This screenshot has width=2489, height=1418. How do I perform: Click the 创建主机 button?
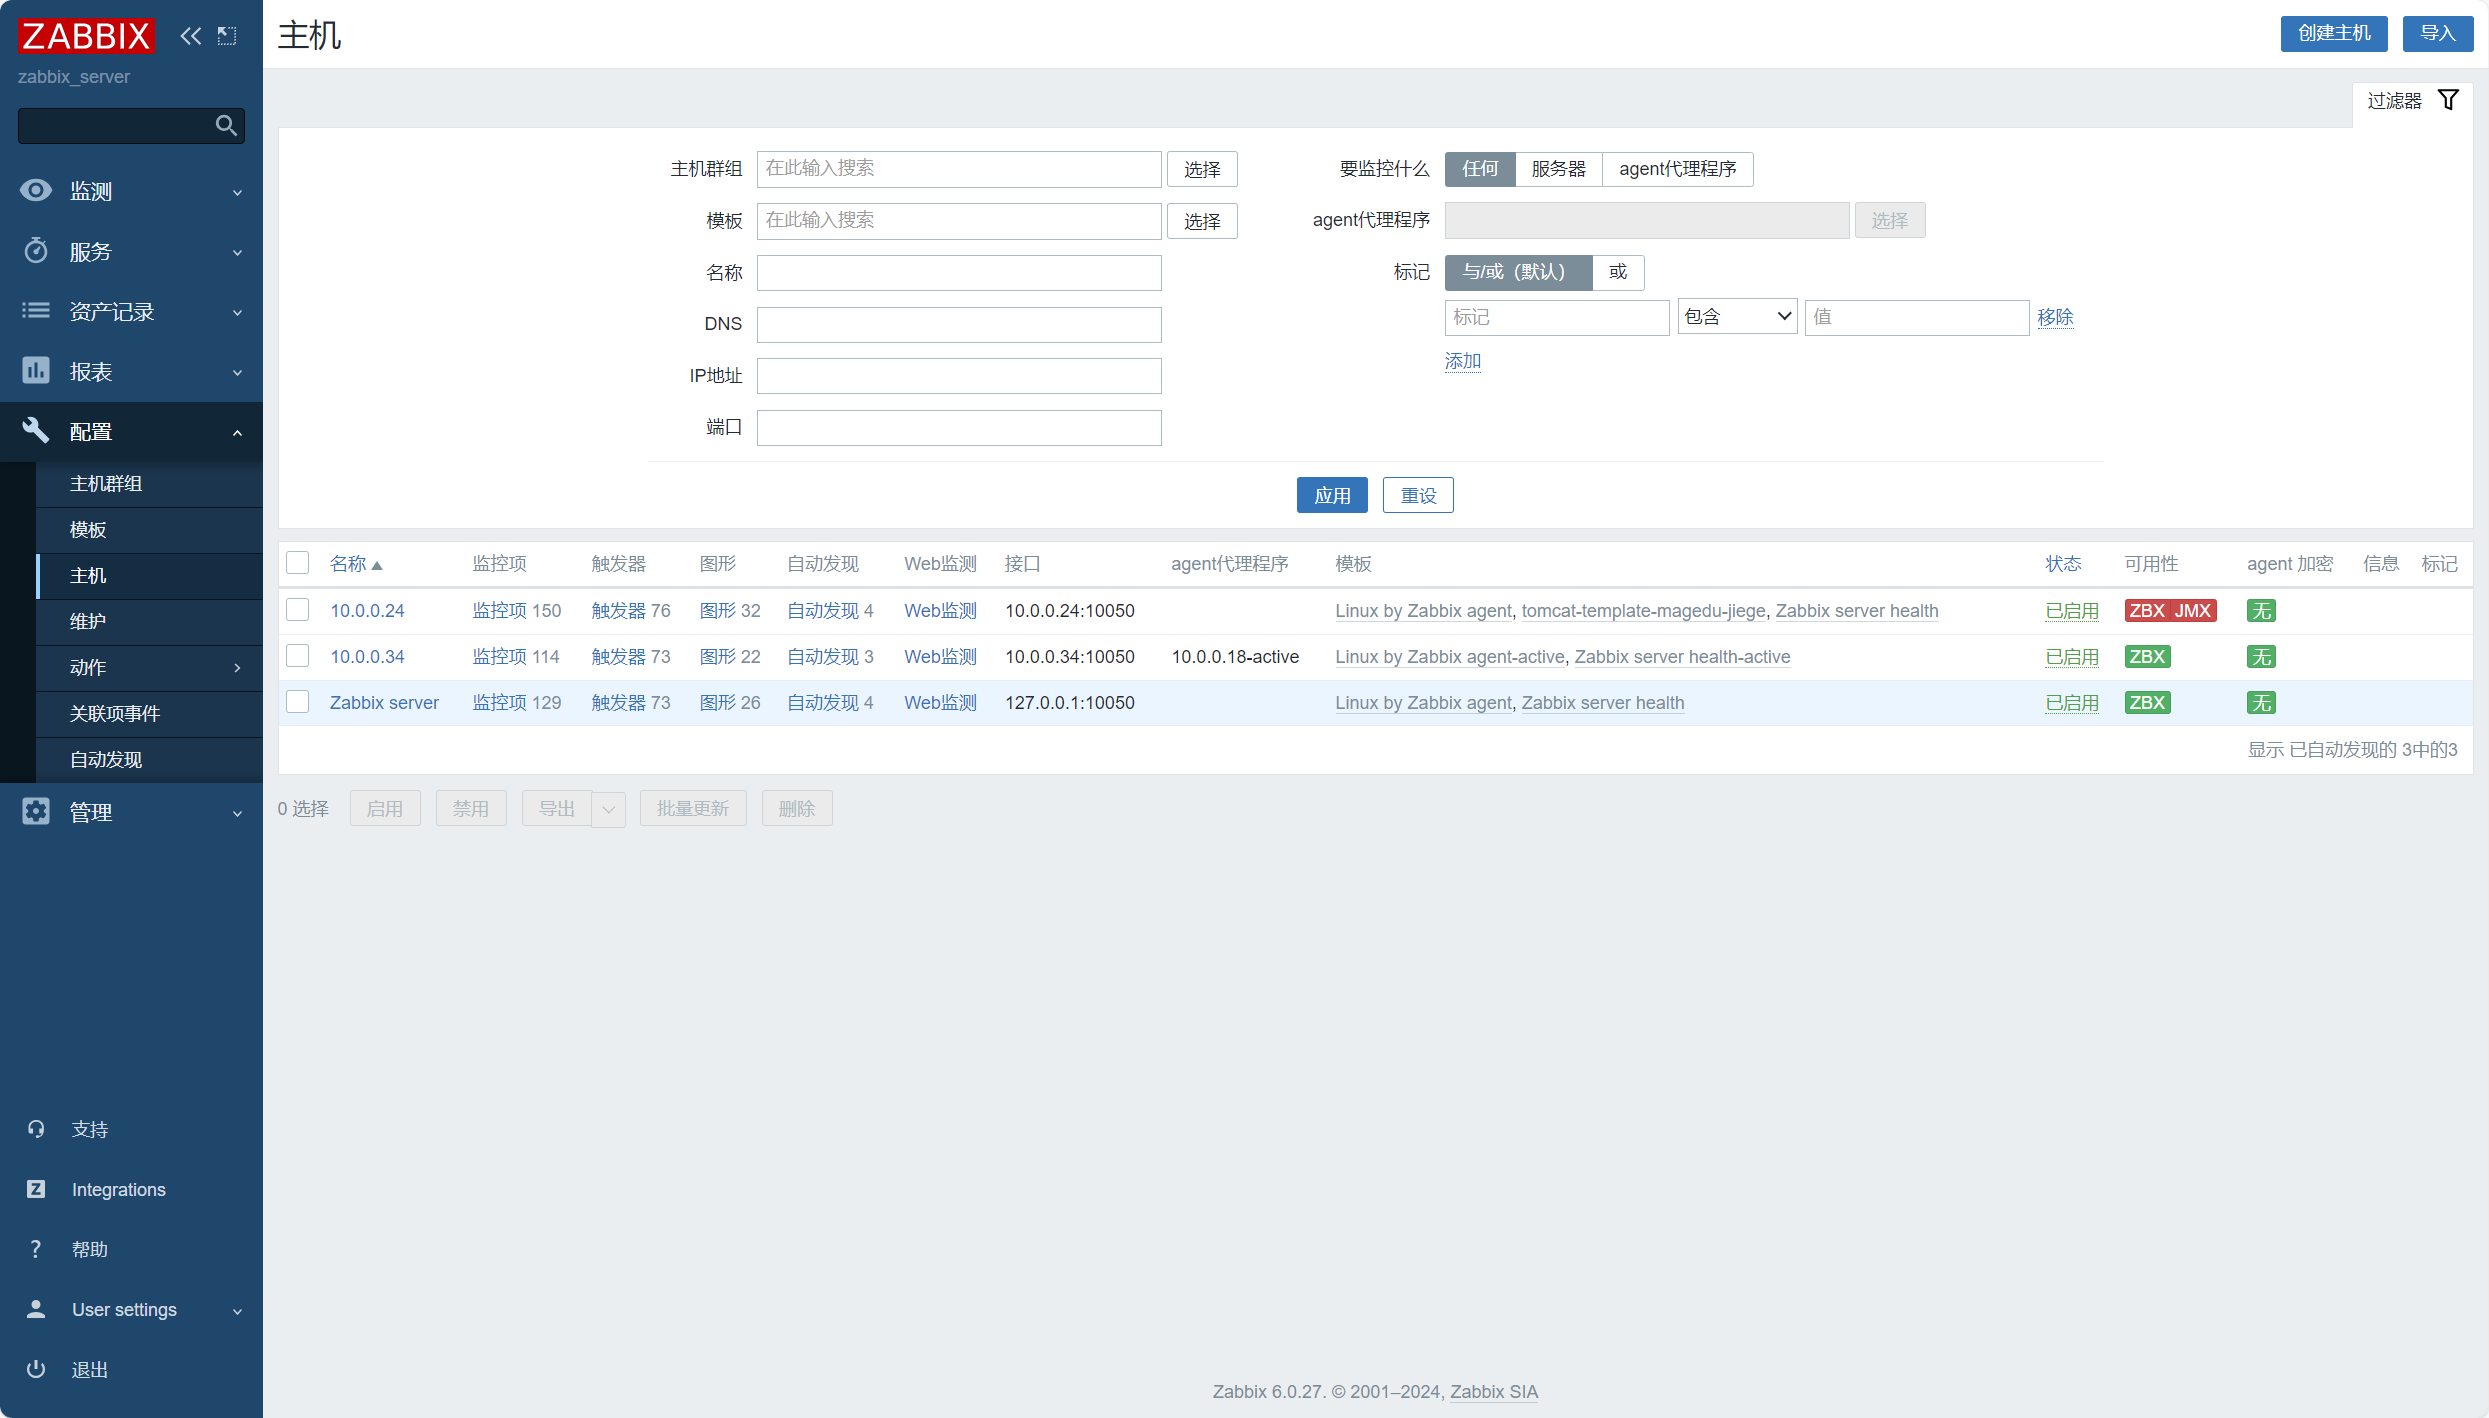[2333, 33]
